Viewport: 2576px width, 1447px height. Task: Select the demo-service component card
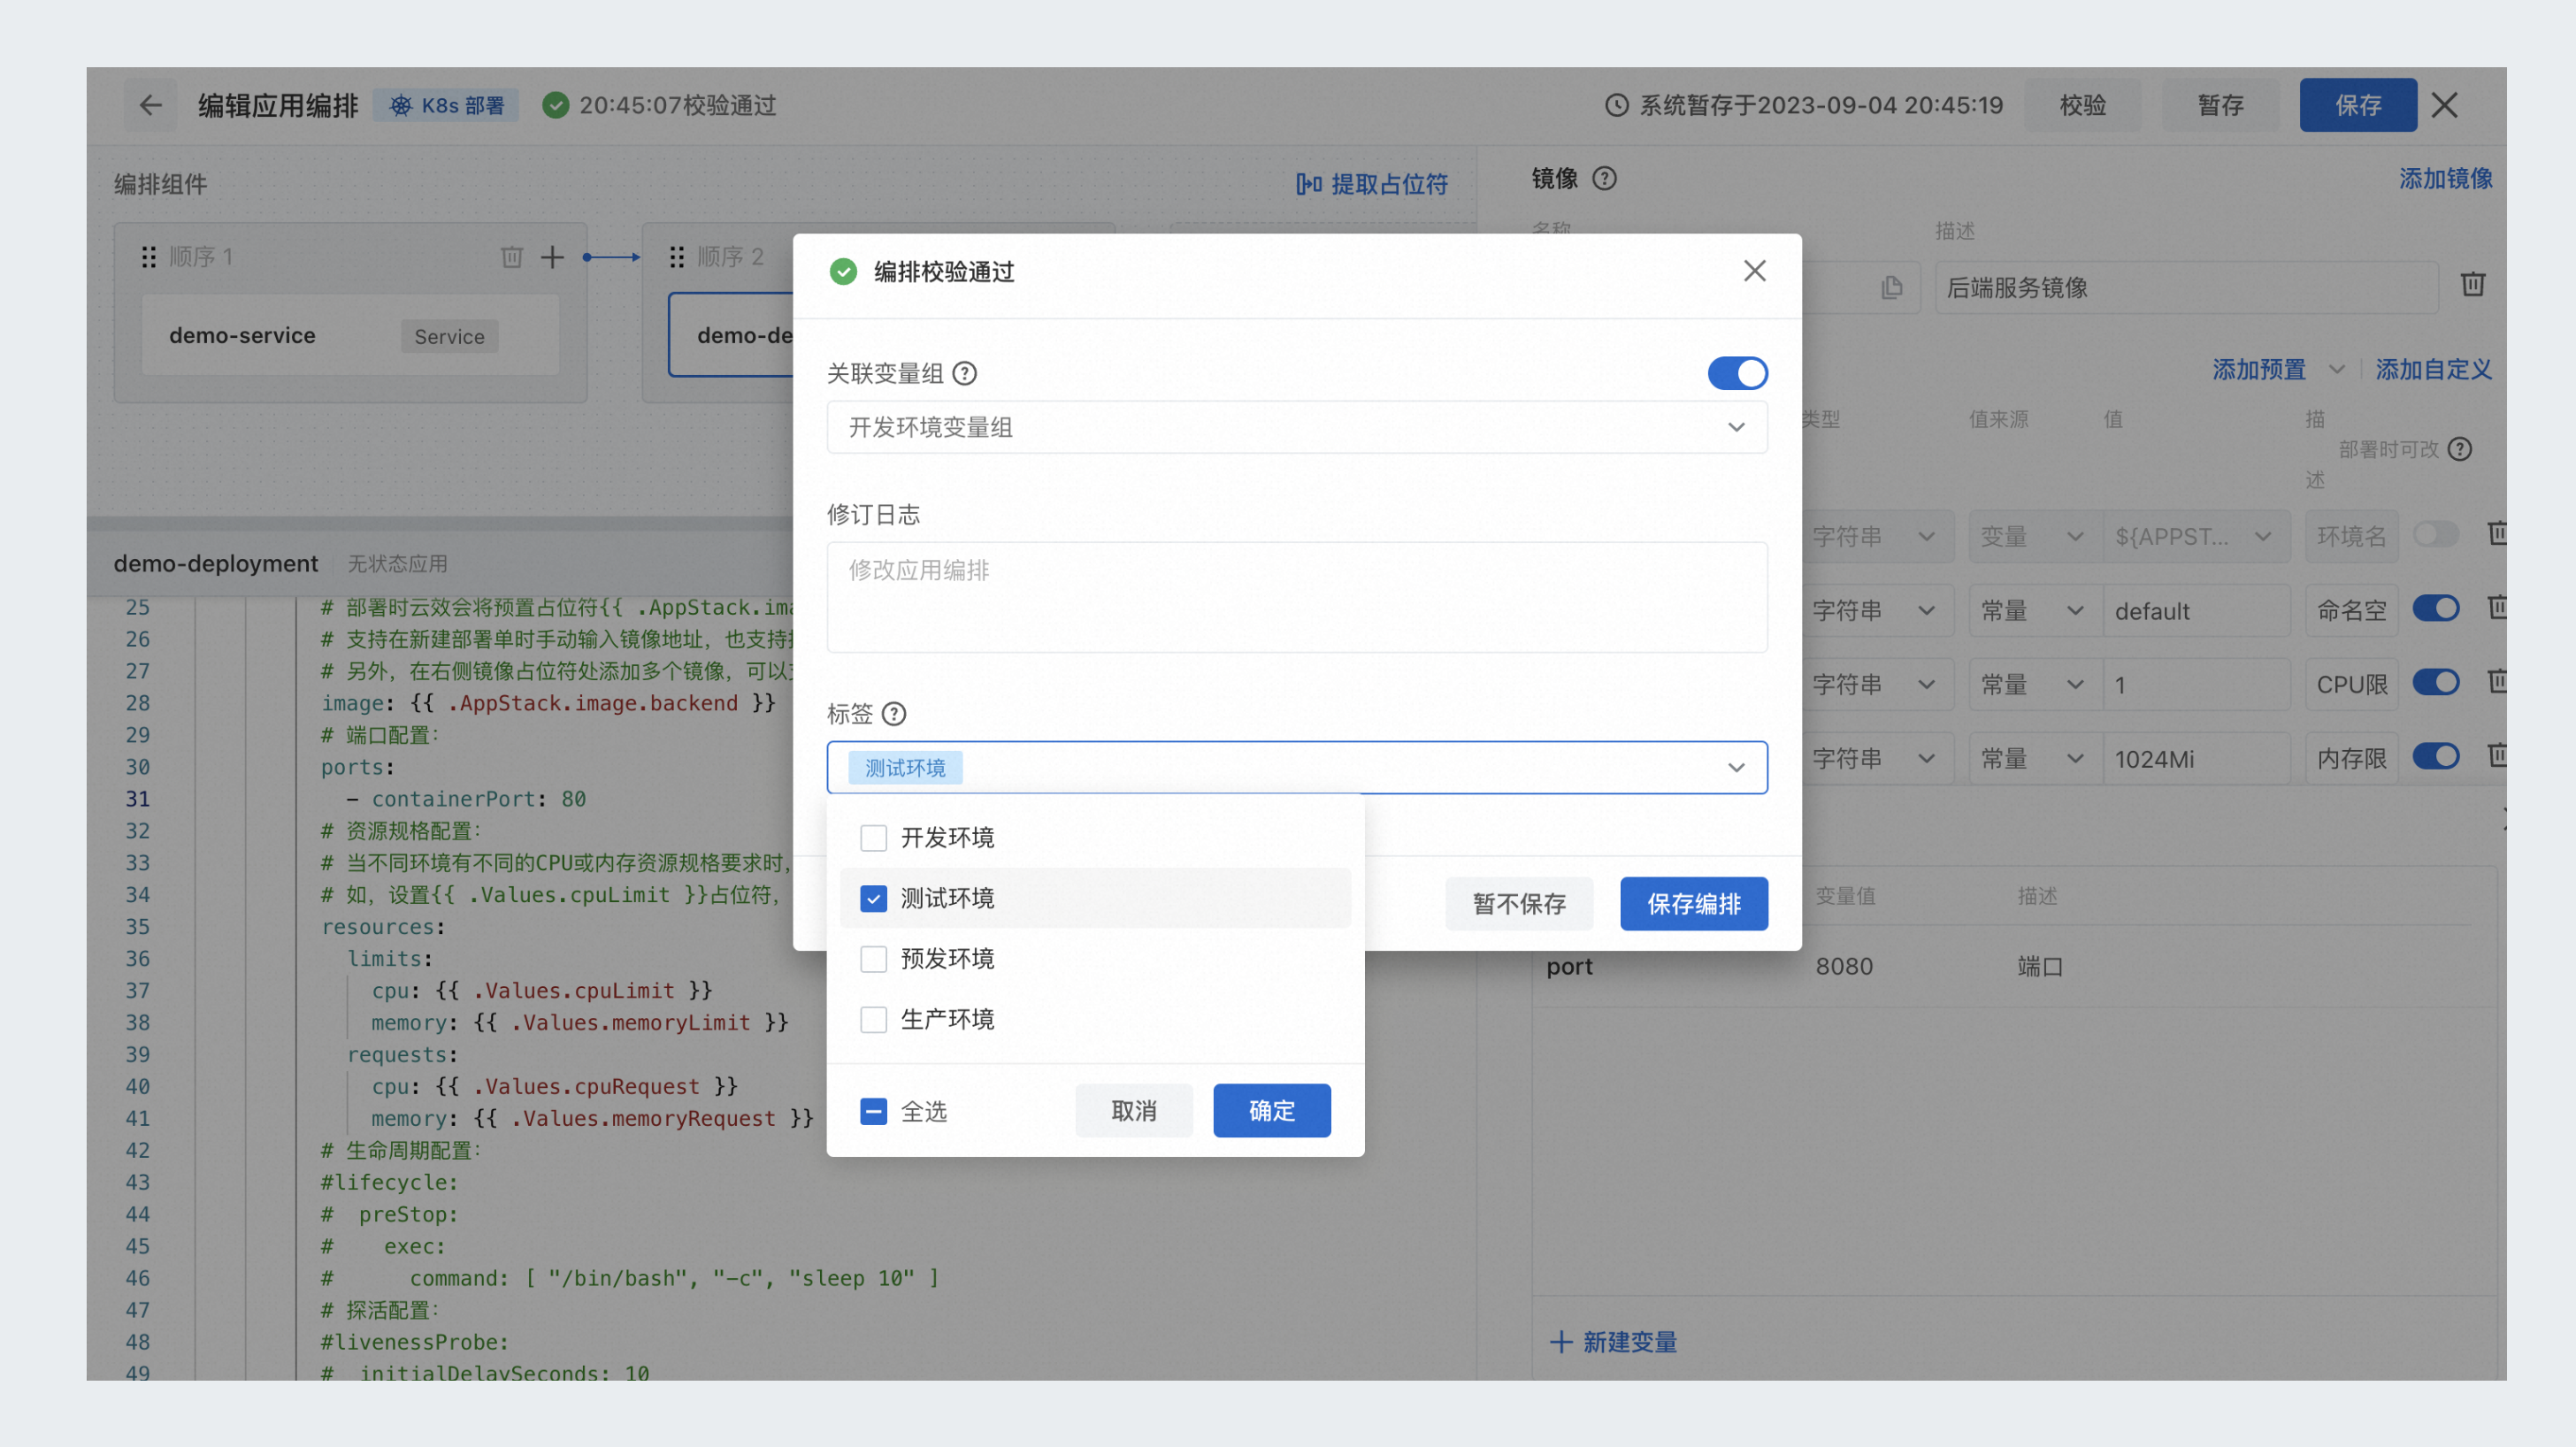point(350,336)
